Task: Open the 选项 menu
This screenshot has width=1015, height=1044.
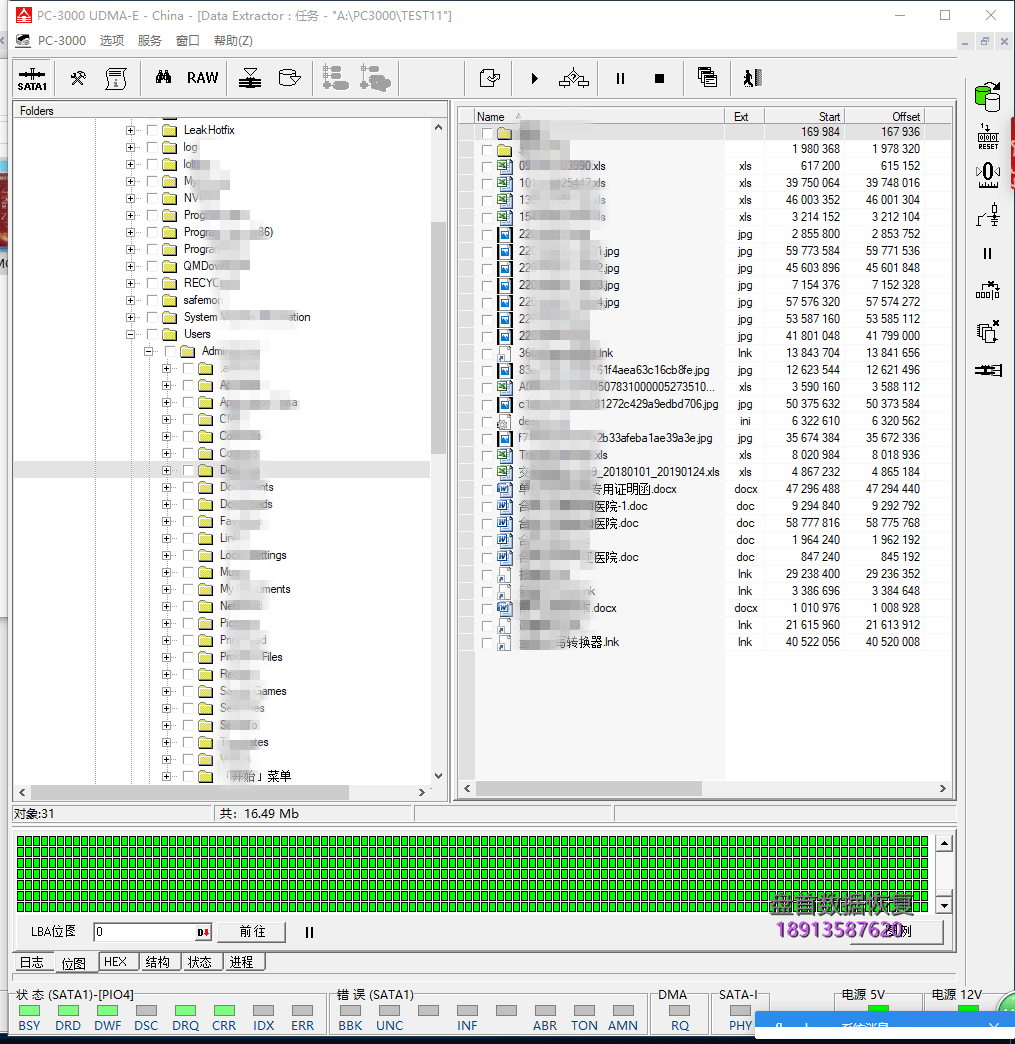Action: point(112,41)
